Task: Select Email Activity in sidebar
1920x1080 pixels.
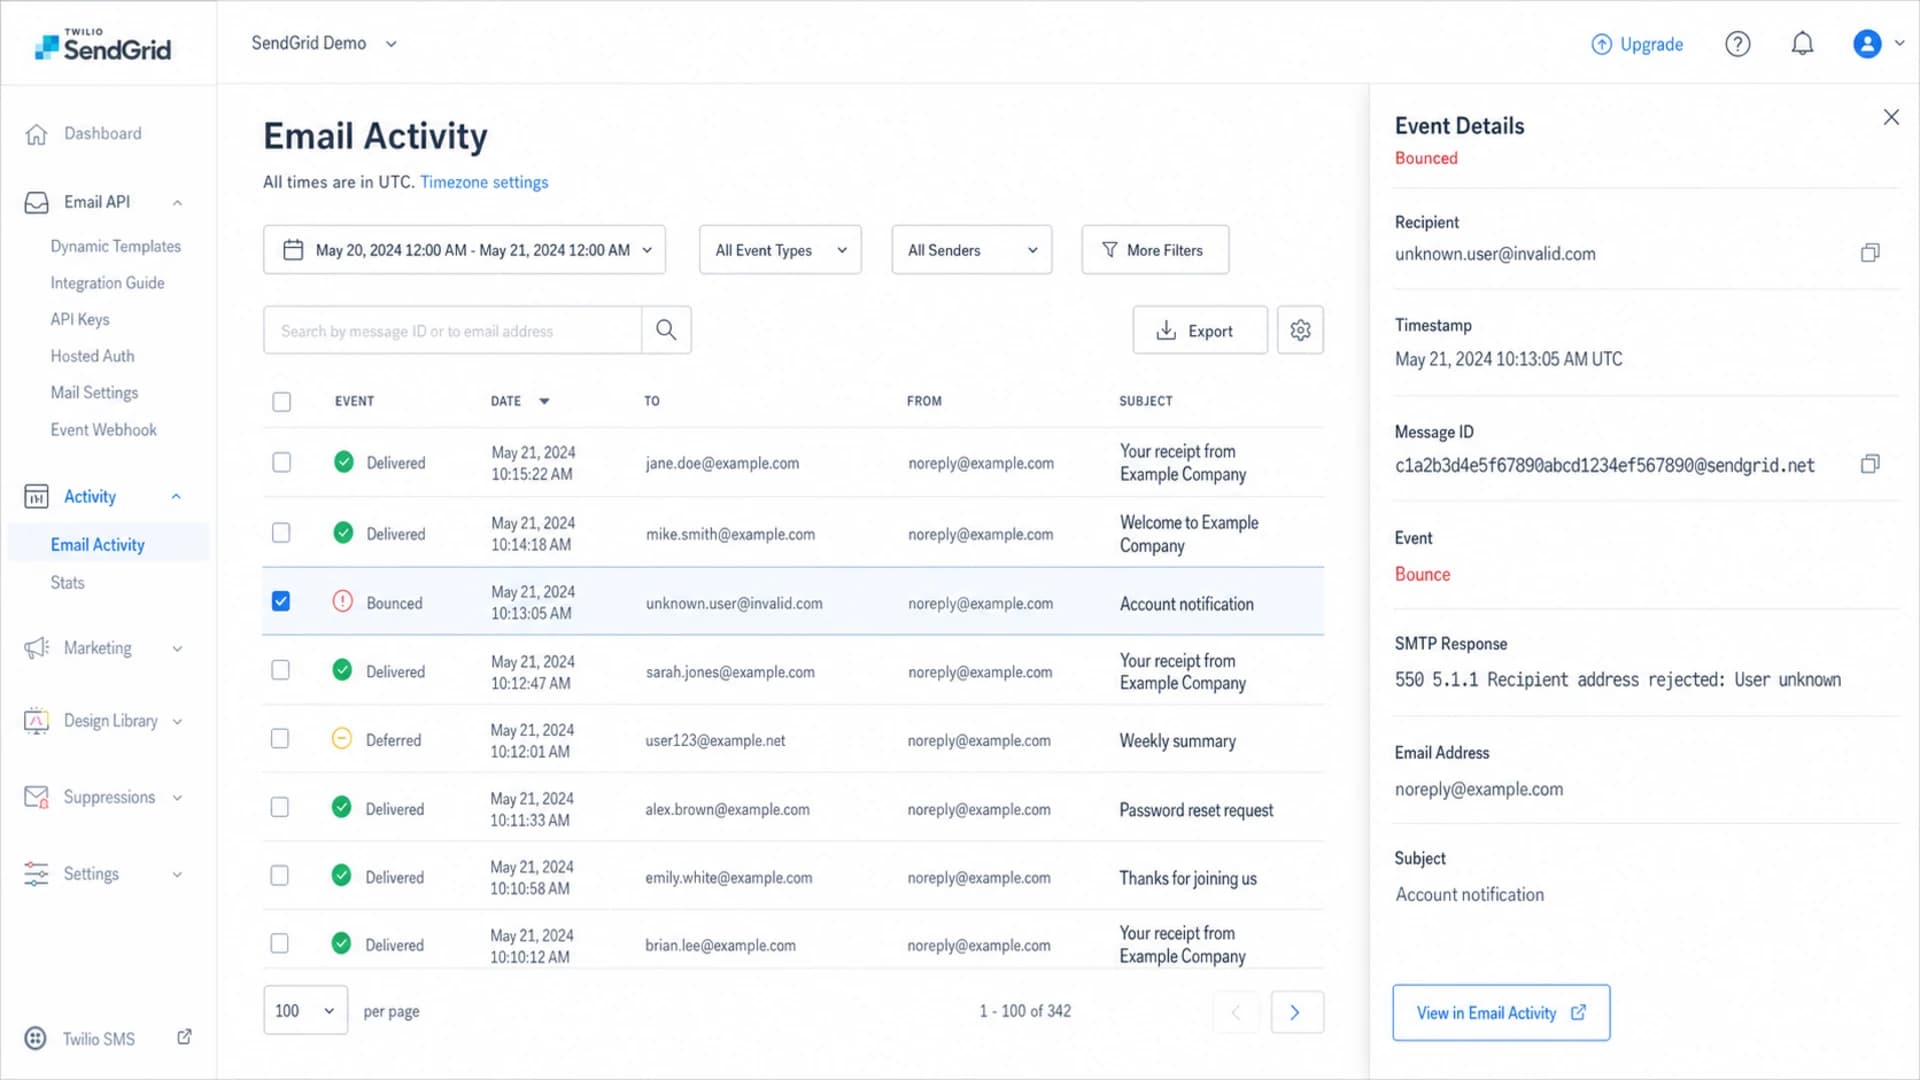Action: (98, 545)
